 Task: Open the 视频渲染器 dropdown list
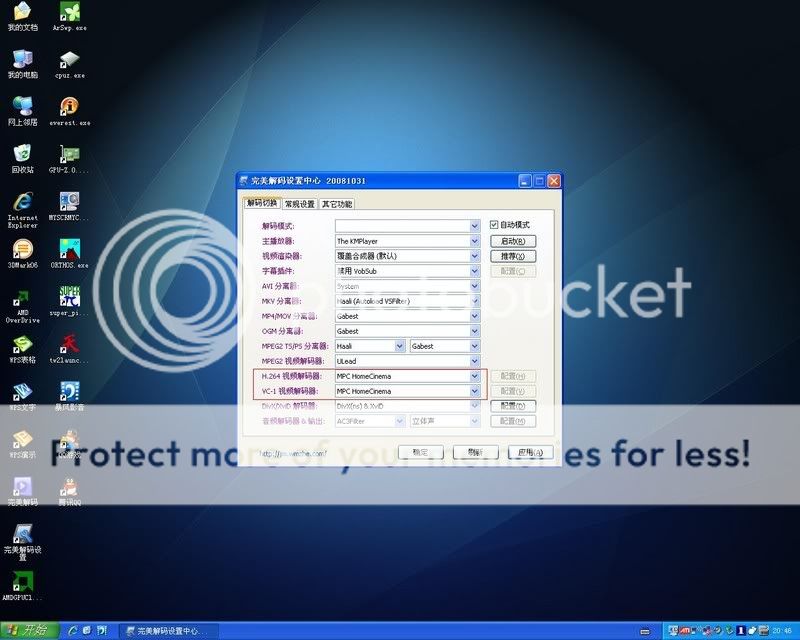(475, 256)
